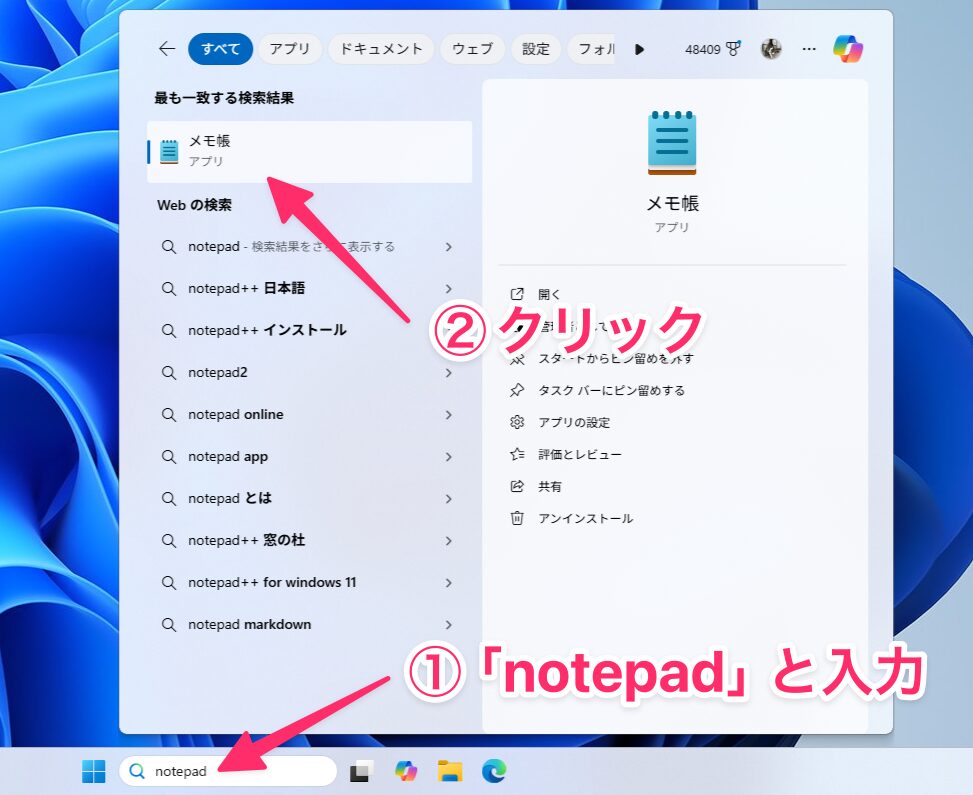Search web for notepad++ for windows 11
This screenshot has width=973, height=795.
click(272, 582)
